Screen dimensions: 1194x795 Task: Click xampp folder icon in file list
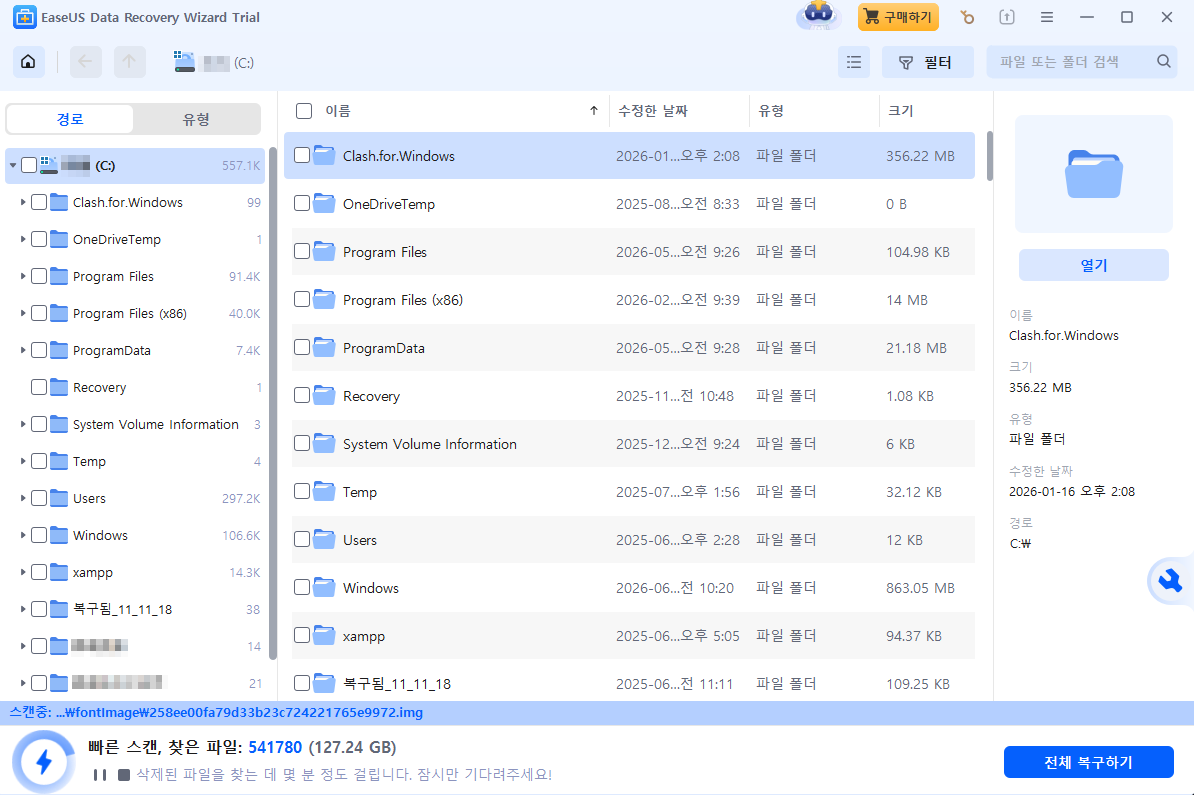pos(324,635)
